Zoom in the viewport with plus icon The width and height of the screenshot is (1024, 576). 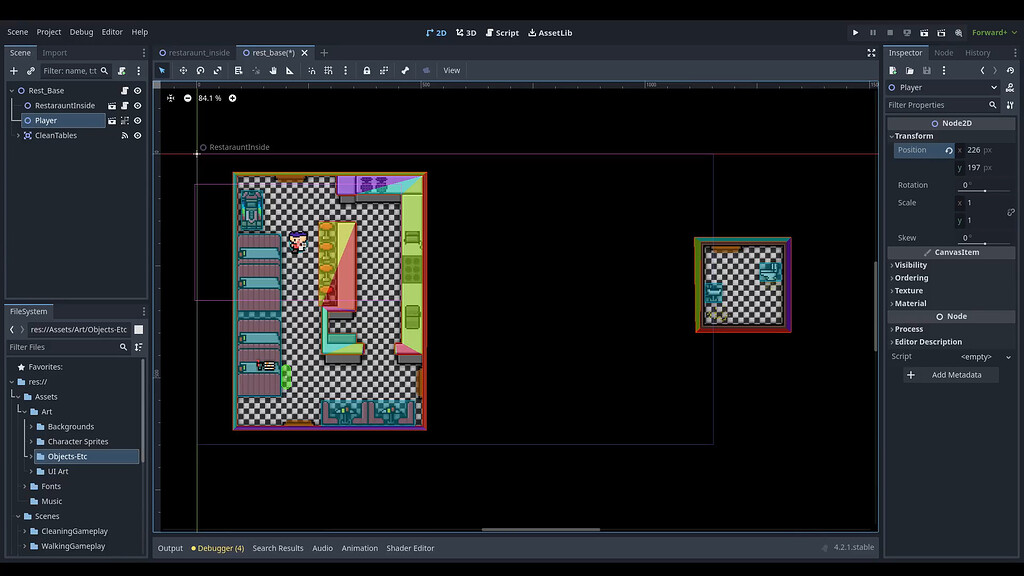pos(232,98)
